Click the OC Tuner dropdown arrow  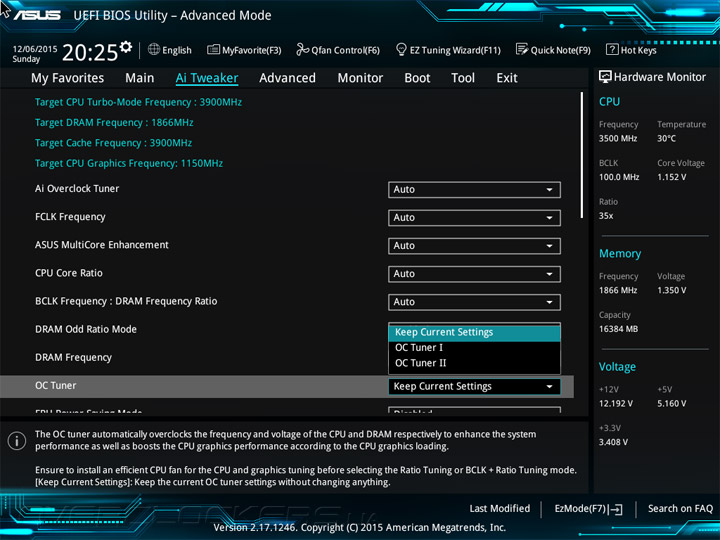coord(549,387)
